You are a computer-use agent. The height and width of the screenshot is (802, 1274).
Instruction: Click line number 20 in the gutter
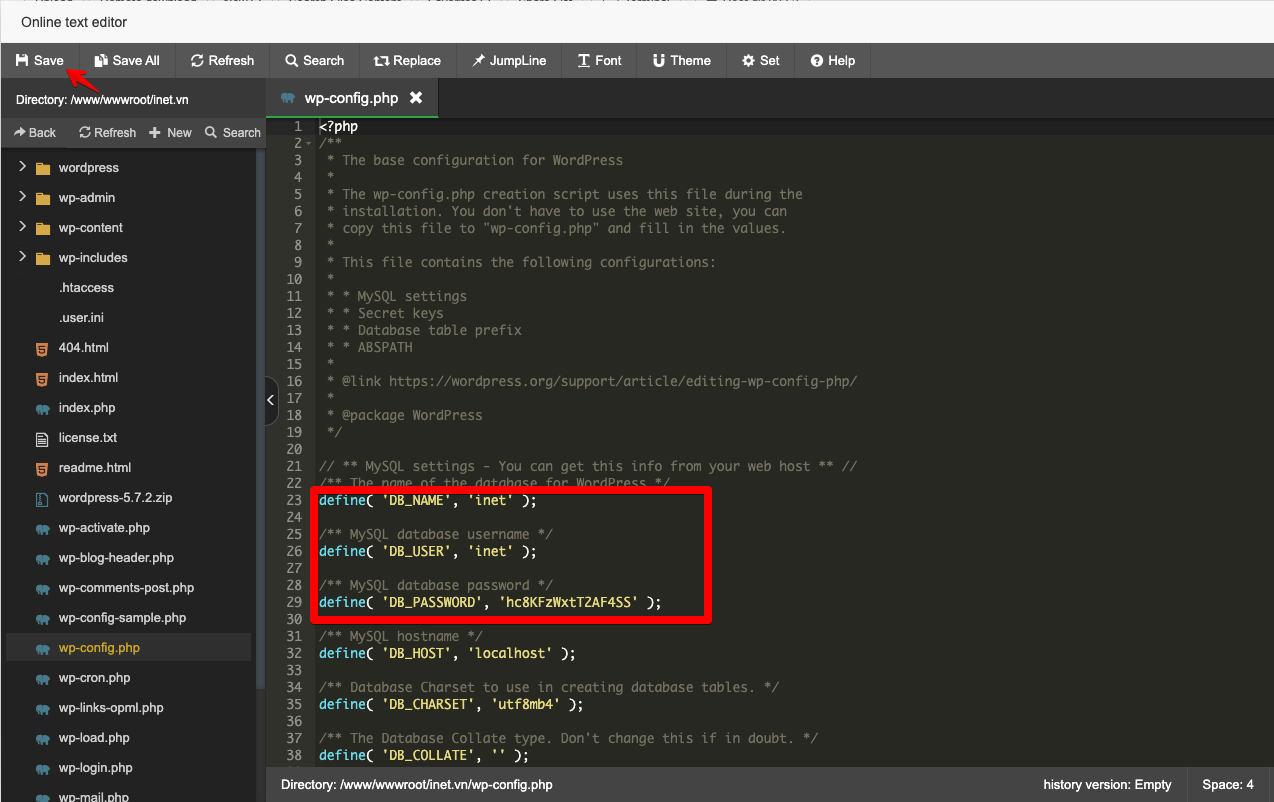[x=294, y=449]
